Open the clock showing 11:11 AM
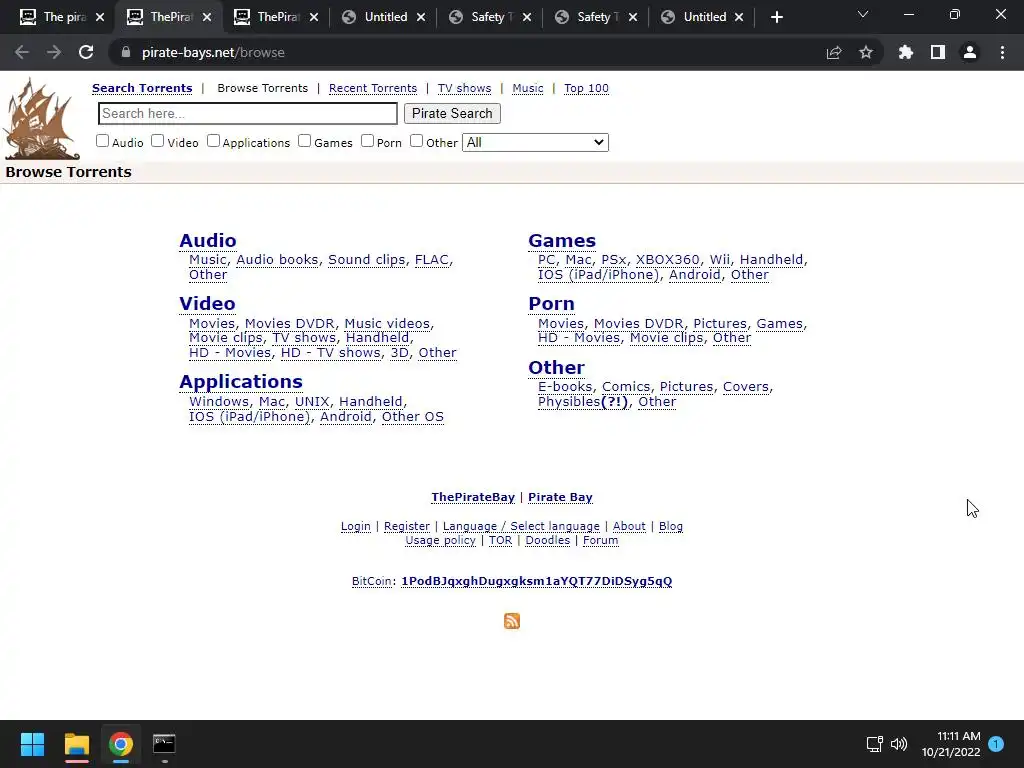This screenshot has height=768, width=1024. tap(951, 744)
